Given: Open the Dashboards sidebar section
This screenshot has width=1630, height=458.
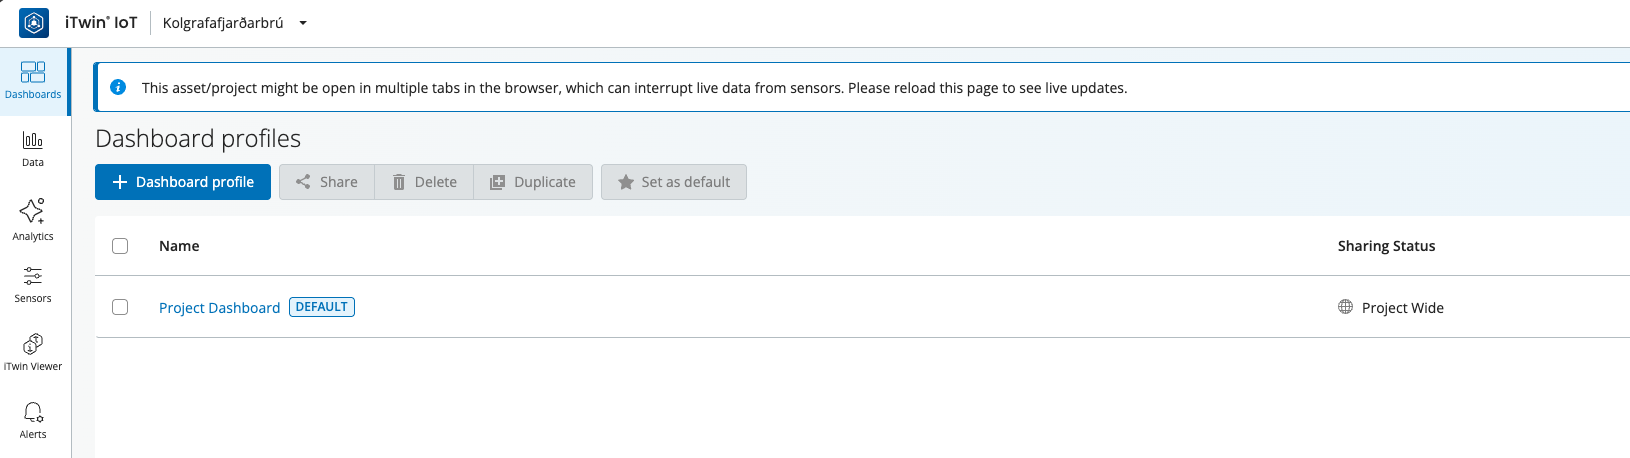Looking at the screenshot, I should coord(33,80).
